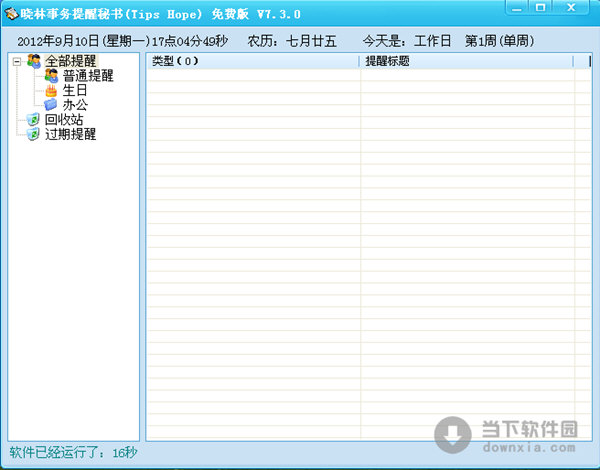Click the 今天是:工作日 label
Screen dimensions: 600x470
click(x=407, y=41)
